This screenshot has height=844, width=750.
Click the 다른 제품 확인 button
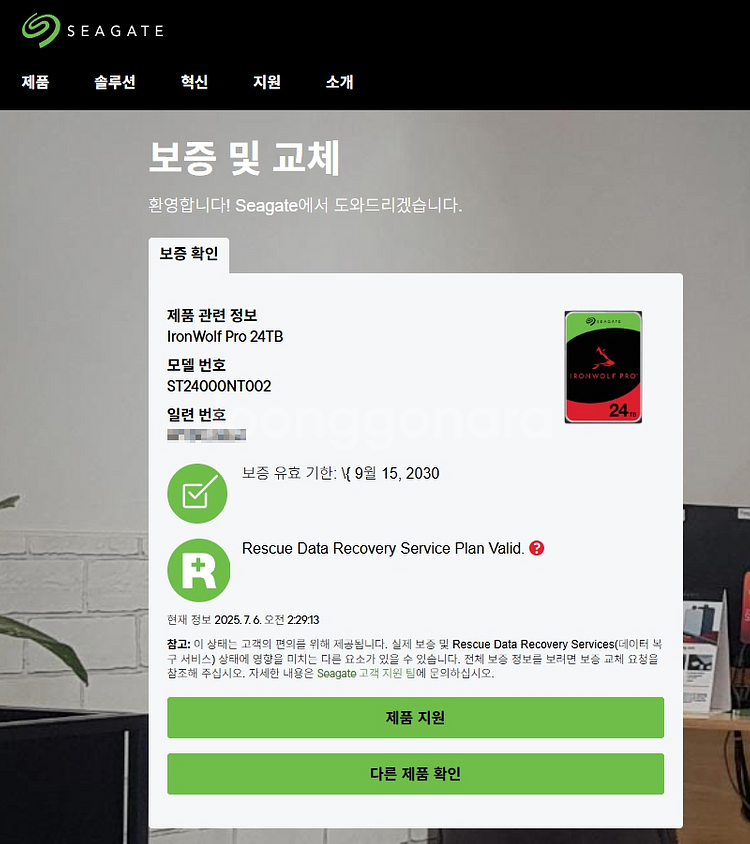coord(415,774)
